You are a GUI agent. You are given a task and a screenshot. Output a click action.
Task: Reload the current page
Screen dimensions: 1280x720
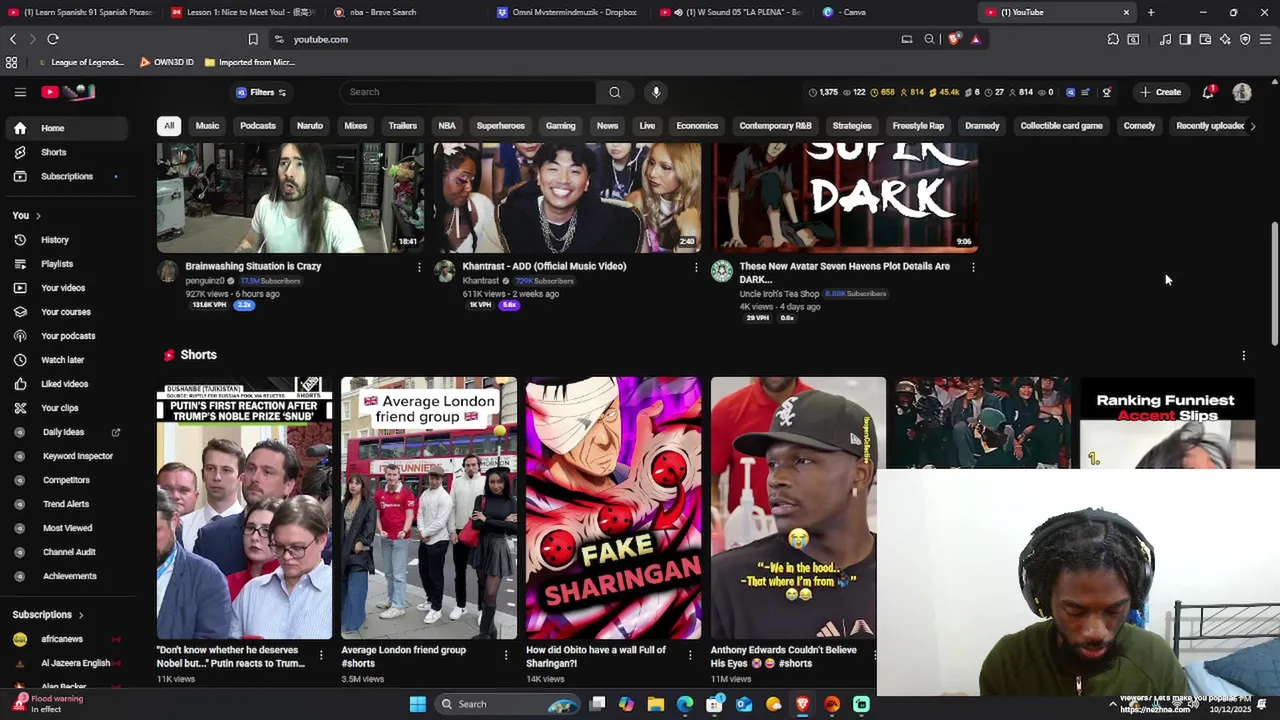coord(53,39)
